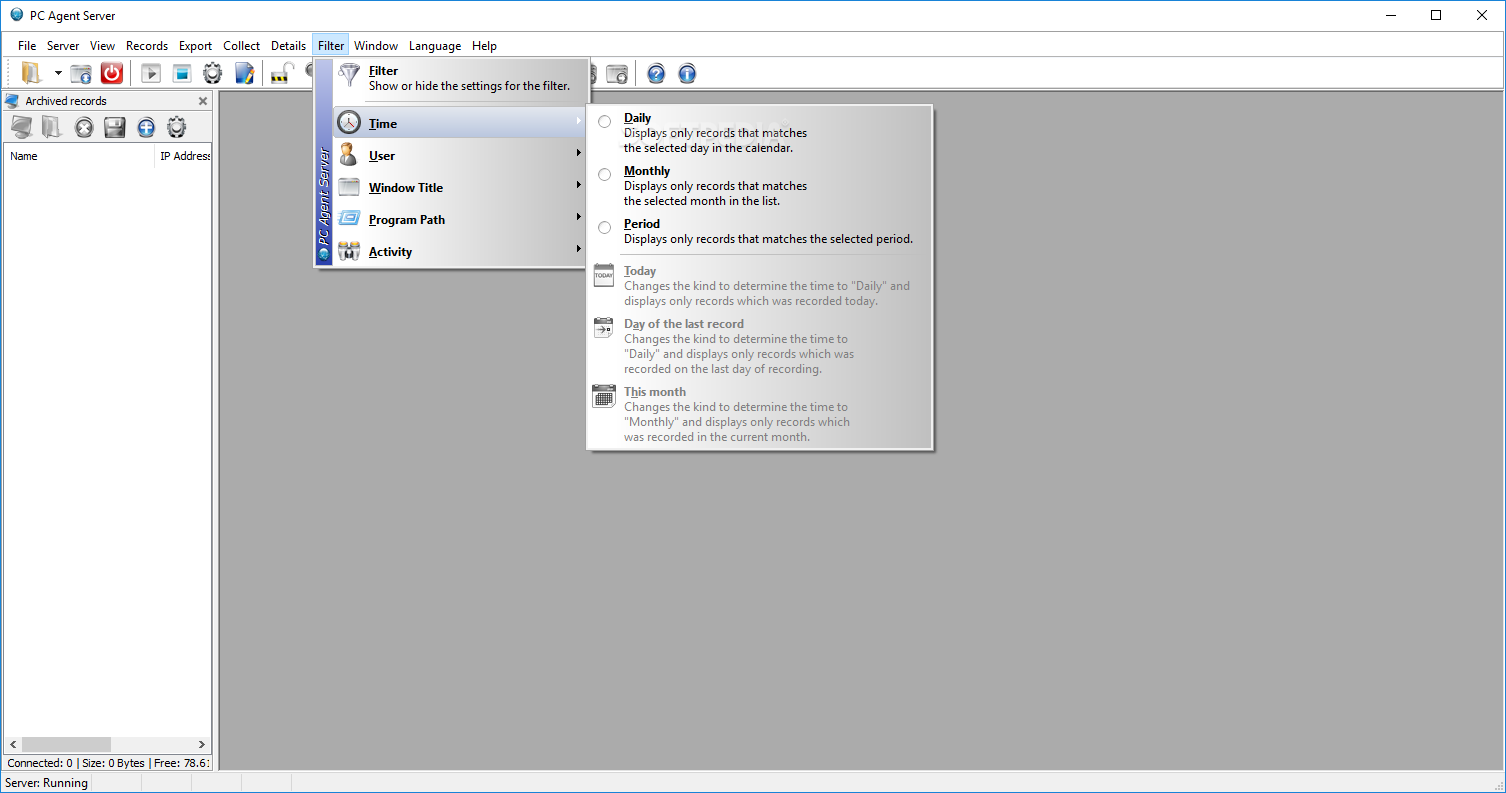This screenshot has width=1506, height=793.
Task: Click the PC Agent Server title bar icon
Action: pyautogui.click(x=17, y=15)
